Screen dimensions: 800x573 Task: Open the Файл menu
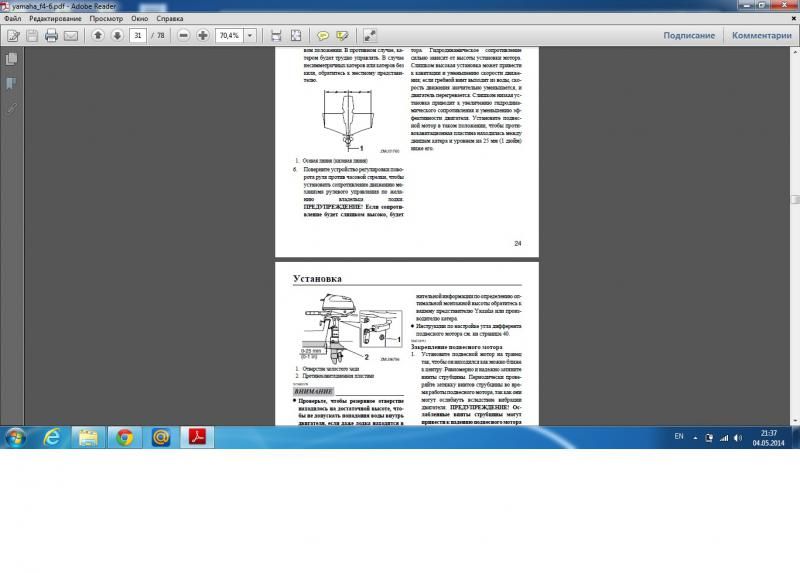pyautogui.click(x=12, y=18)
